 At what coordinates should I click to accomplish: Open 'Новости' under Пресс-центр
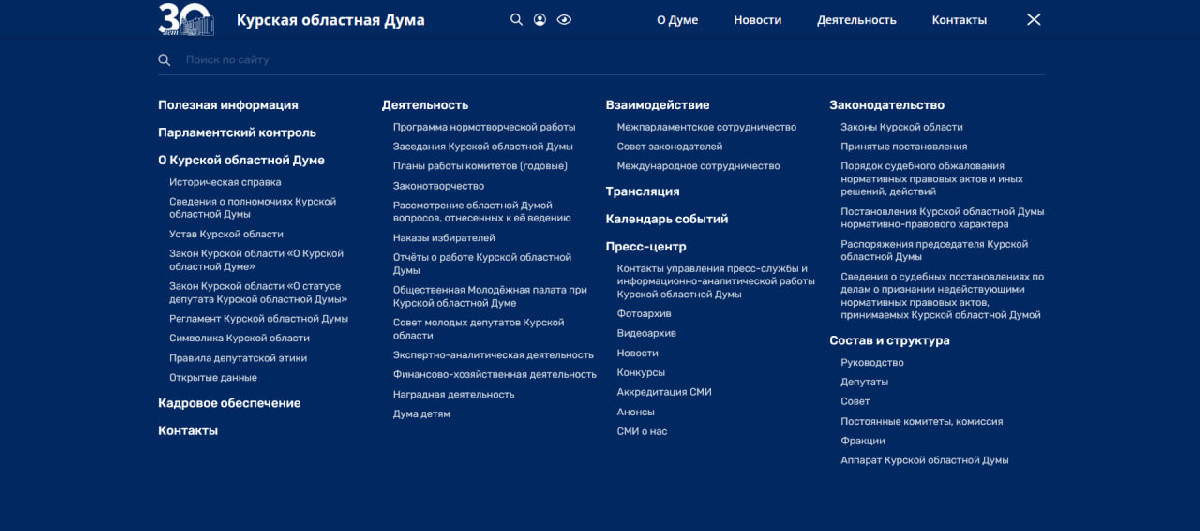coord(638,353)
